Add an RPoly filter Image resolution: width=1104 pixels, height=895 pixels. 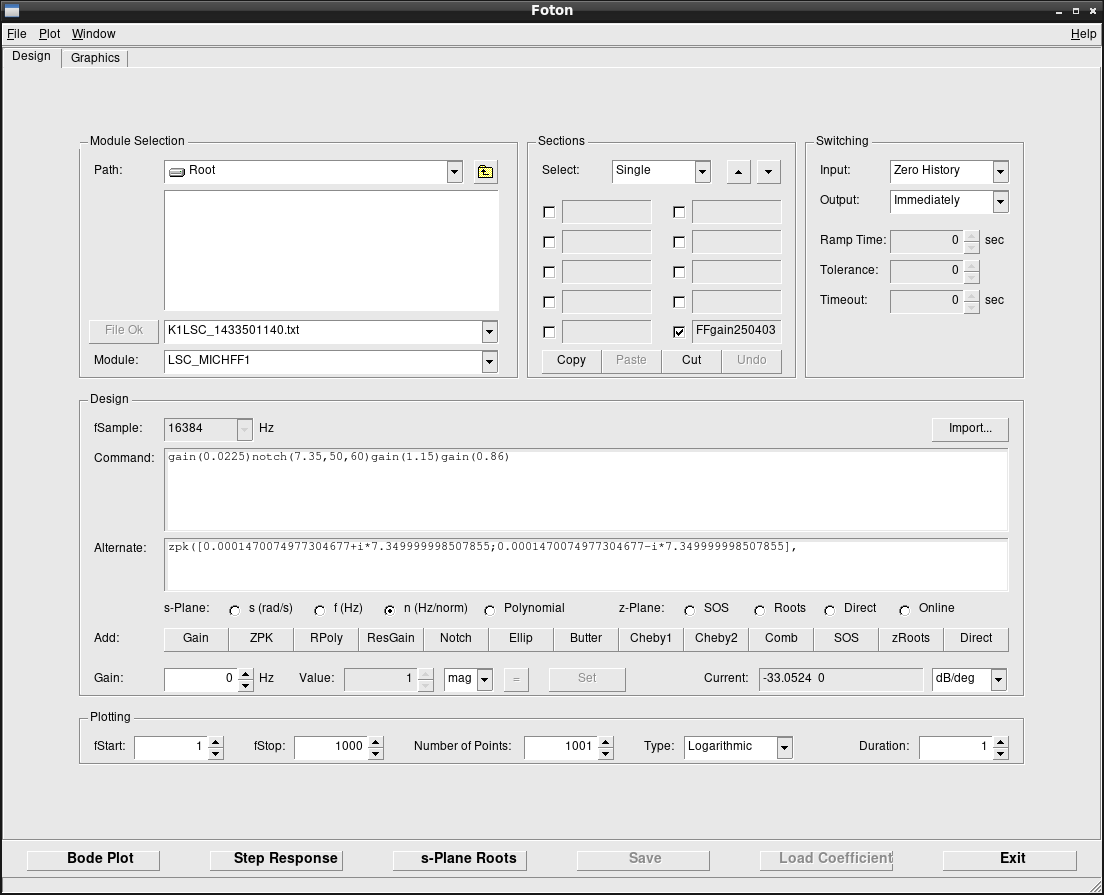click(x=326, y=639)
